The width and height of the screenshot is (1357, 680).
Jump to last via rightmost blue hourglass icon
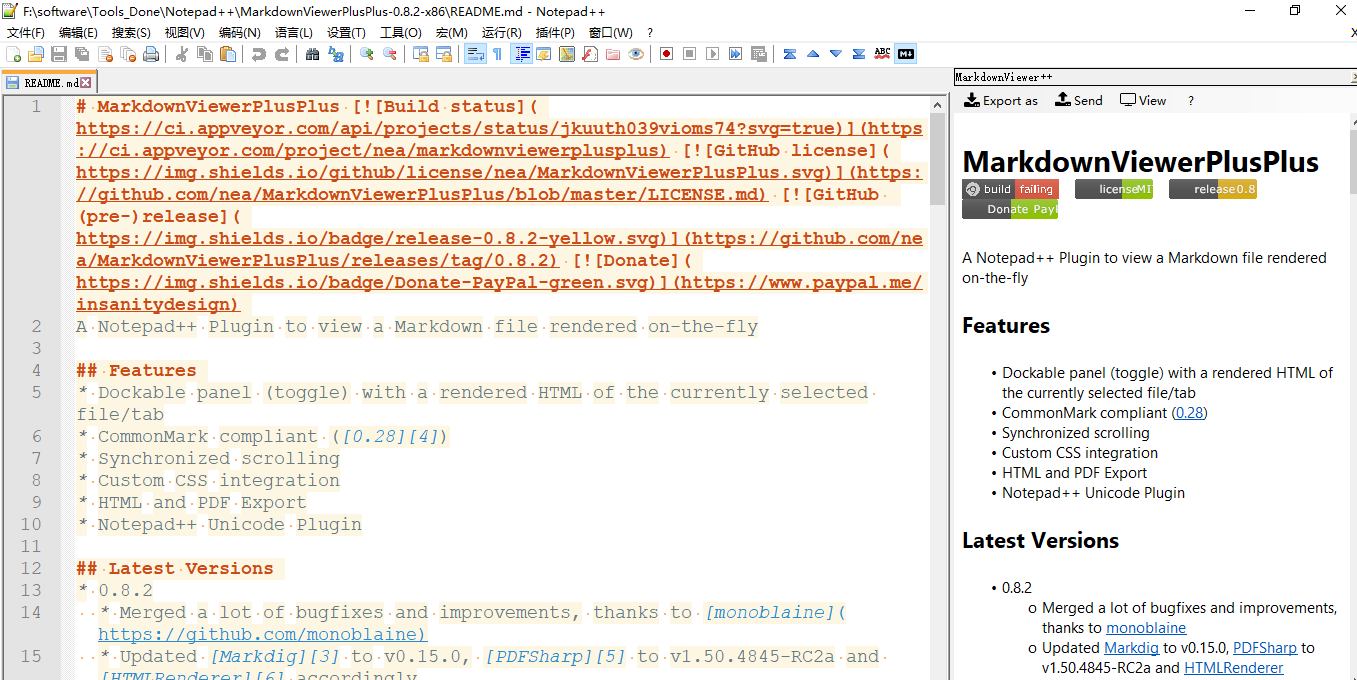click(x=859, y=54)
